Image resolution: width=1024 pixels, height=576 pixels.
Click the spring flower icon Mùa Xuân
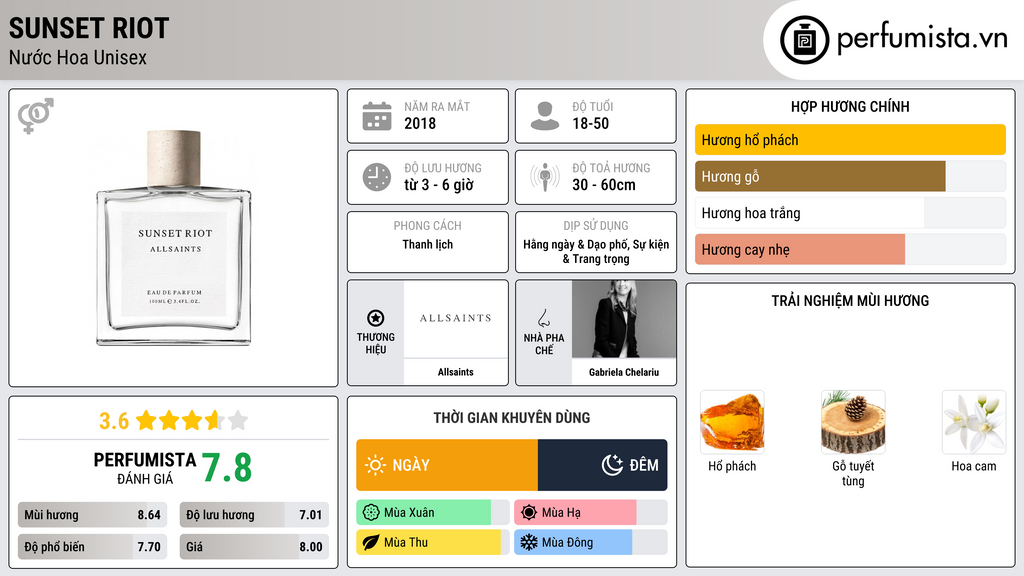pos(371,513)
